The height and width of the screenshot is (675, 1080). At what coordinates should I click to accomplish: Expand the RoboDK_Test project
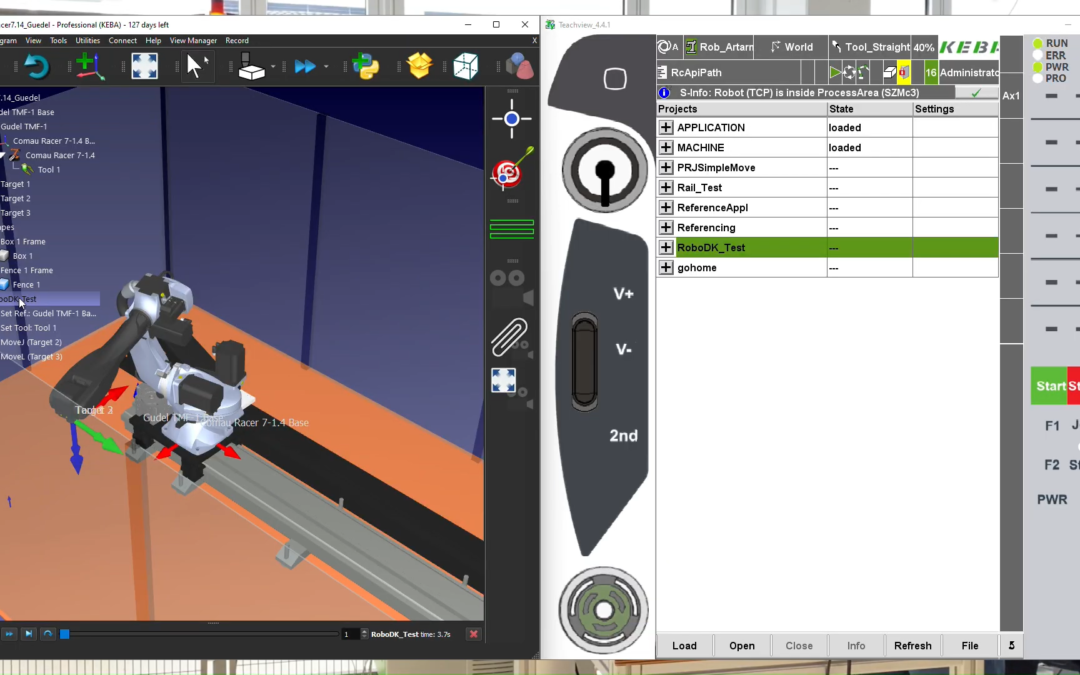[665, 247]
